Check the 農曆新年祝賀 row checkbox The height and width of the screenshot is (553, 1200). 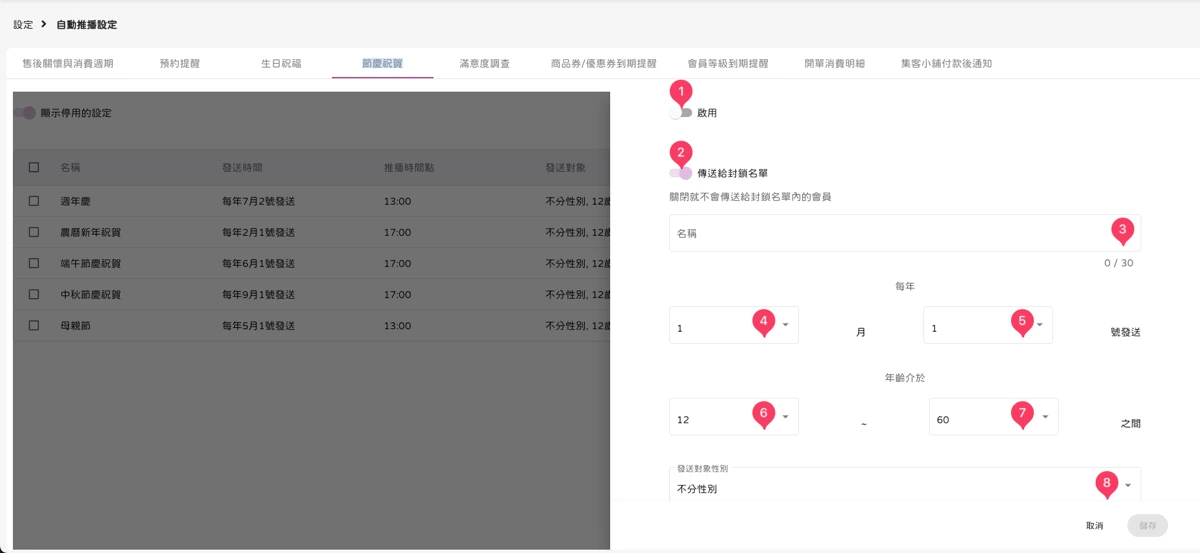pos(34,232)
